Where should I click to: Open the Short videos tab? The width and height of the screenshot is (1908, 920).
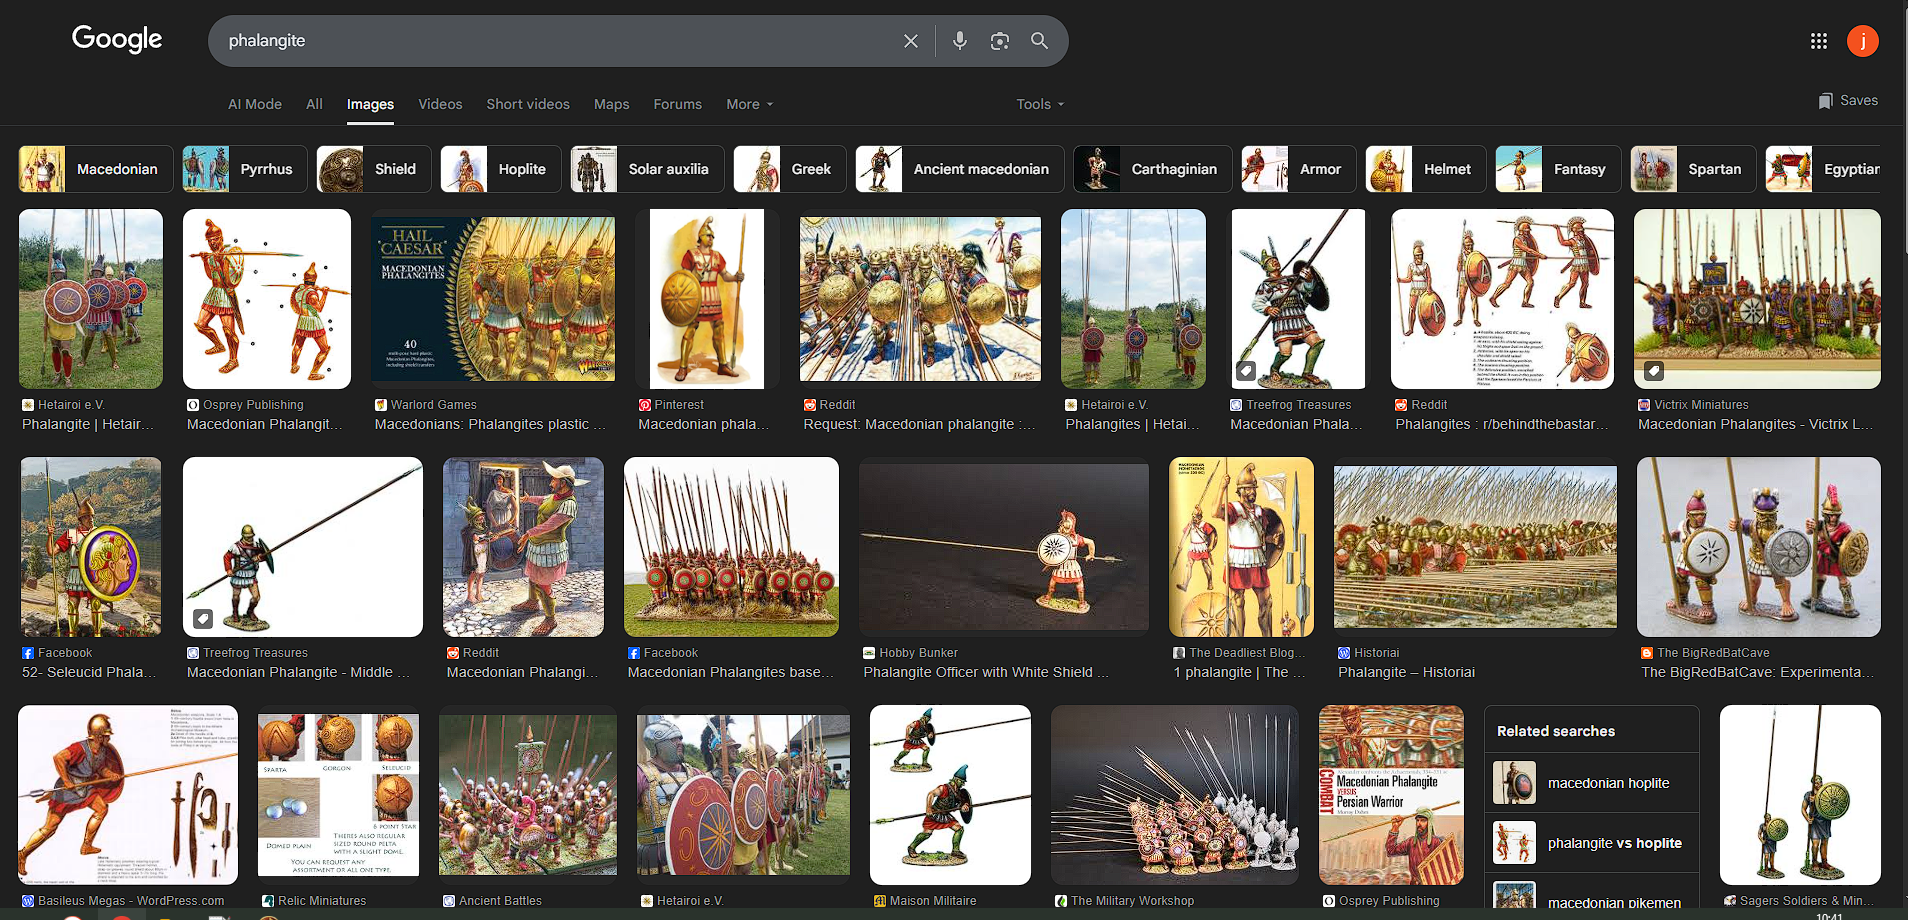[x=528, y=104]
